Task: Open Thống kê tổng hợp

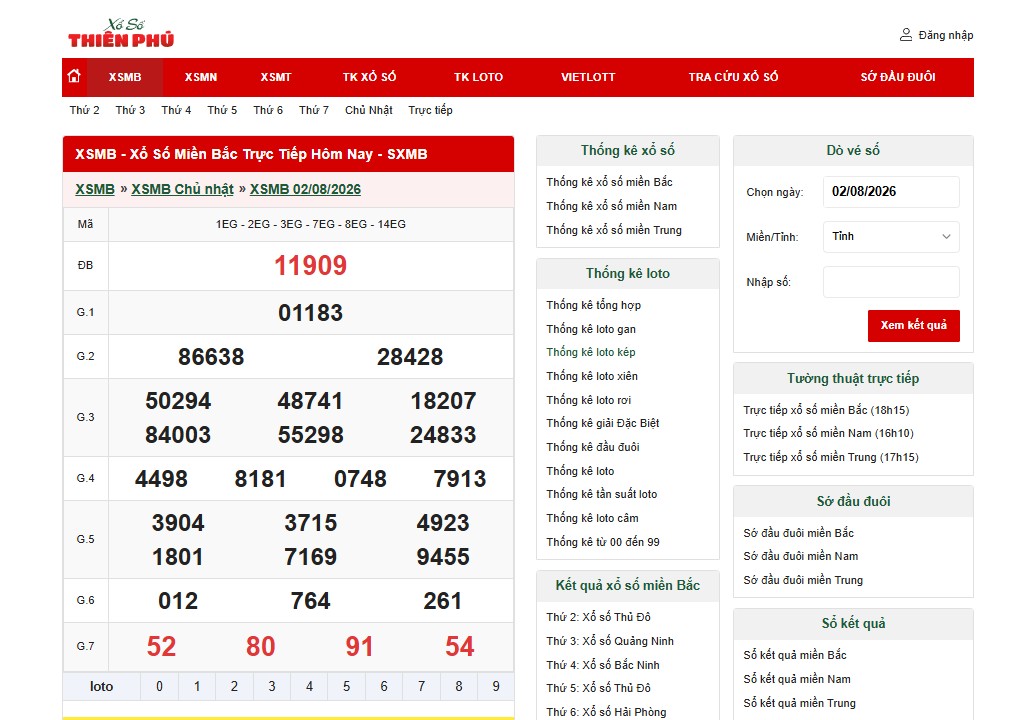Action: coord(594,305)
